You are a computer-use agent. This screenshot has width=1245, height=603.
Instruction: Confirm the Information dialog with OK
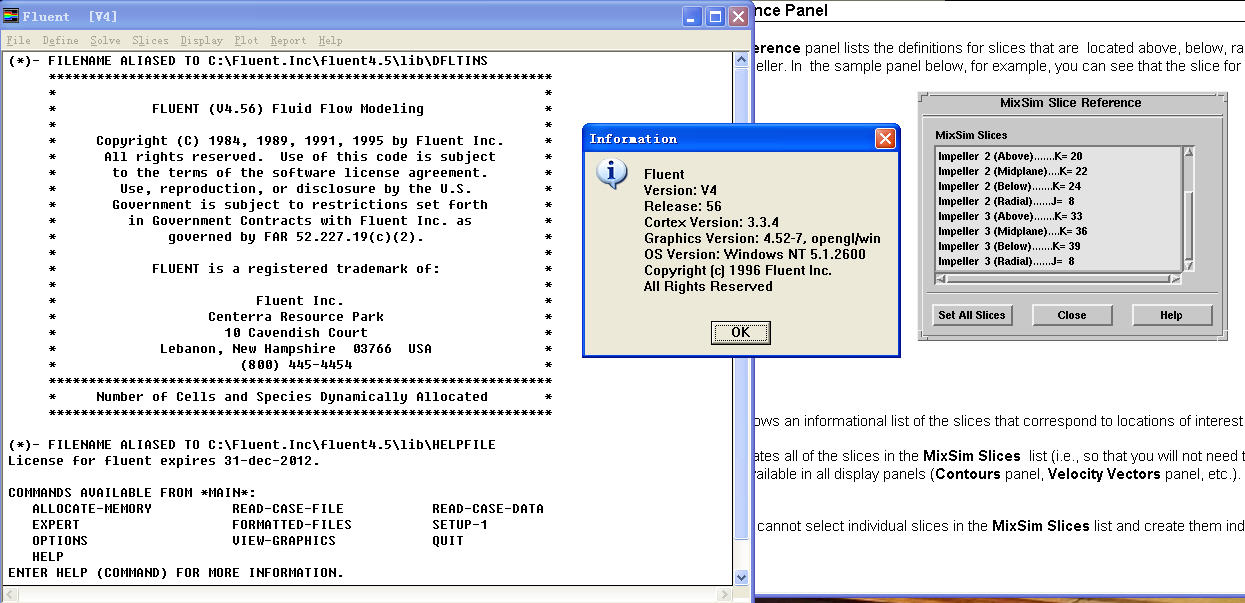[x=741, y=332]
